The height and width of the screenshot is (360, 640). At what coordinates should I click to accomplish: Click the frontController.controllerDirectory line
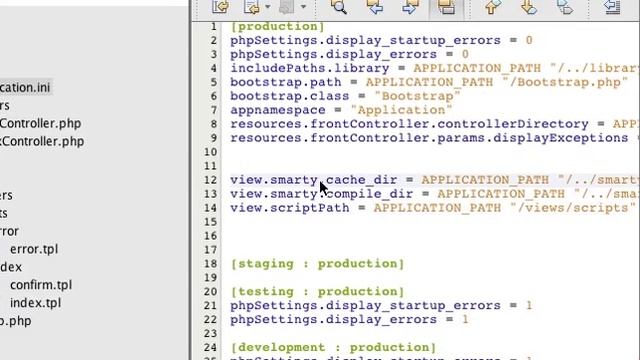click(435, 124)
